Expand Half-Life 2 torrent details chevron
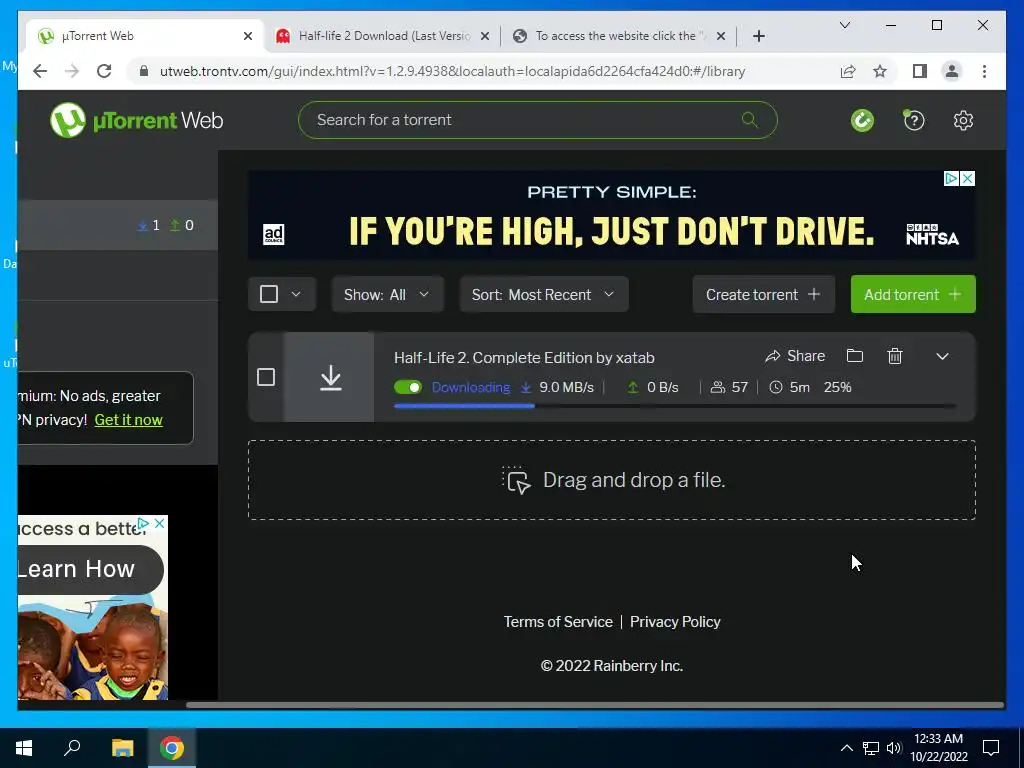Screen dimensions: 1024x768 (x=942, y=356)
